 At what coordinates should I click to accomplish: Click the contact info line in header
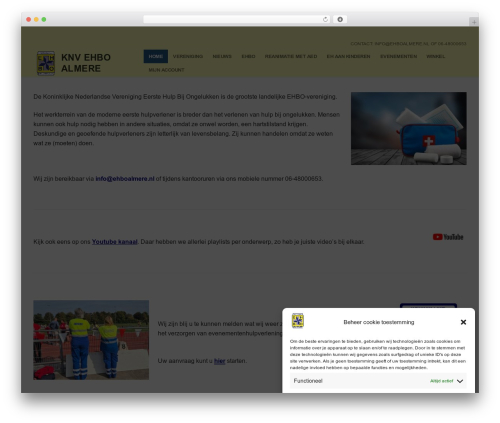click(408, 44)
